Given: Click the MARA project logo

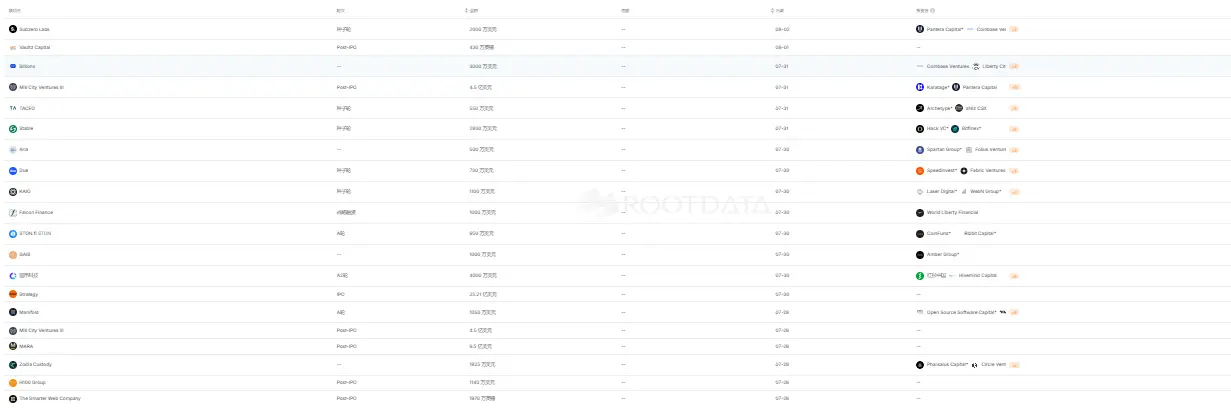Looking at the screenshot, I should (x=13, y=346).
